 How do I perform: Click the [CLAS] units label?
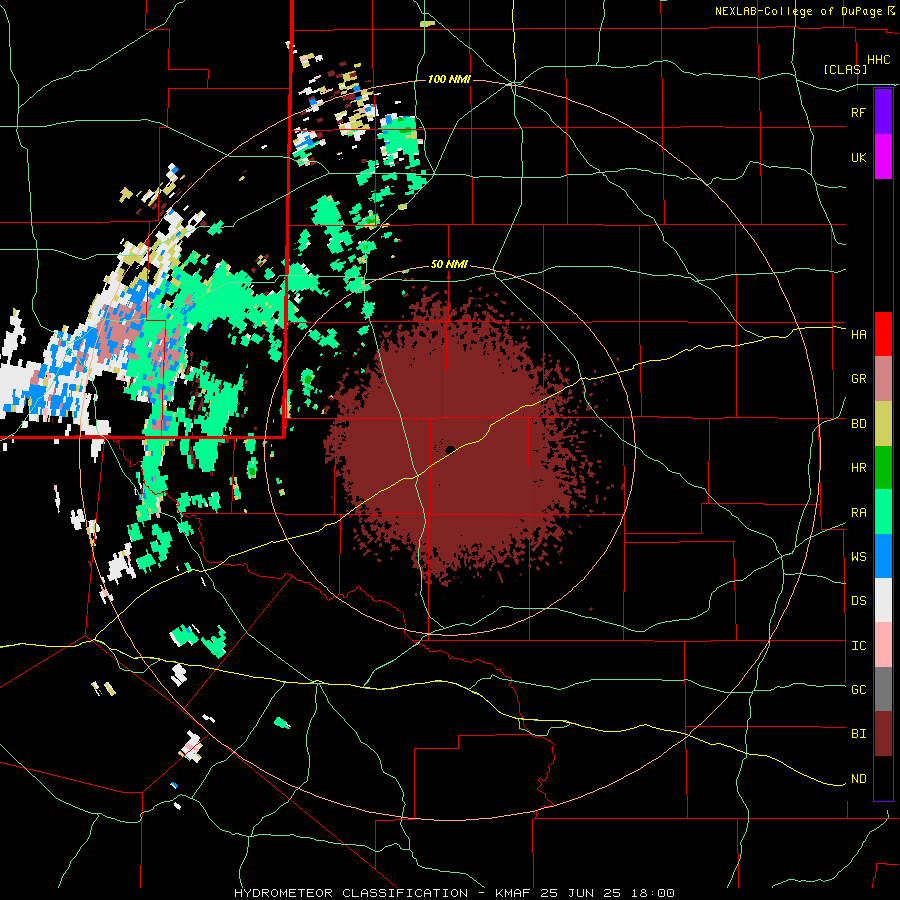[845, 69]
